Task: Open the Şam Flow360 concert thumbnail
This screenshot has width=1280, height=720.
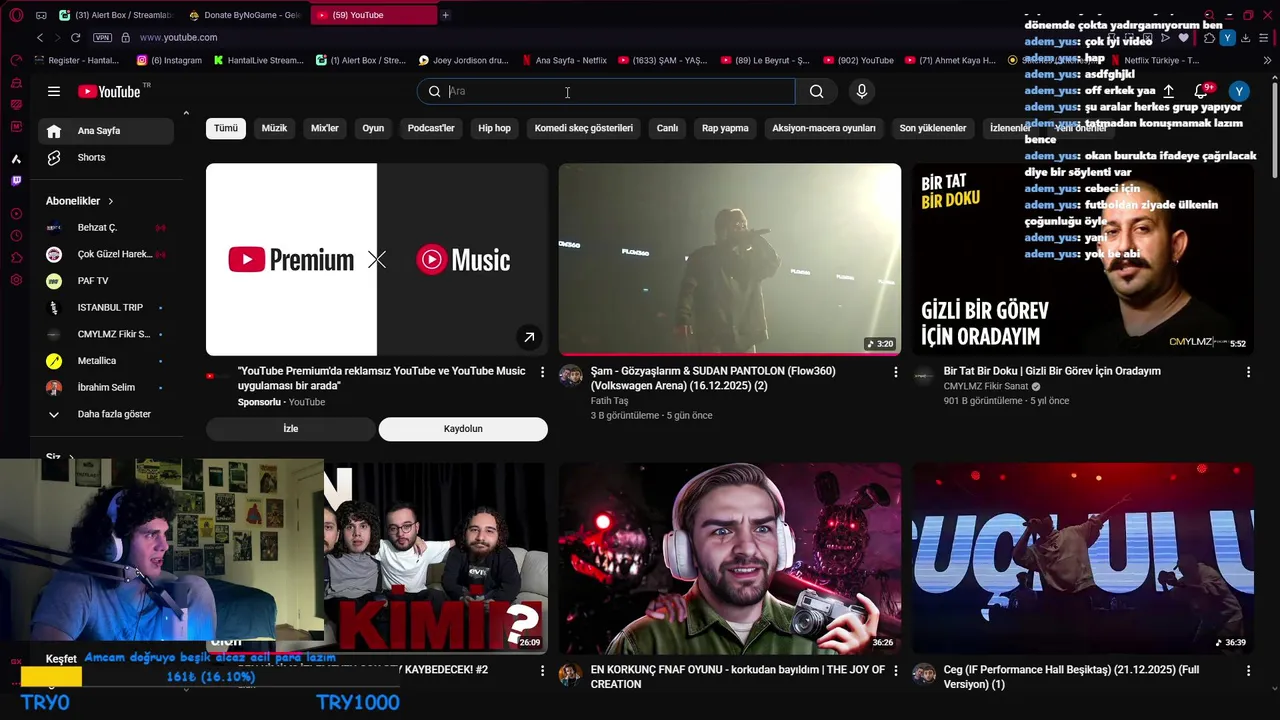Action: pos(730,259)
